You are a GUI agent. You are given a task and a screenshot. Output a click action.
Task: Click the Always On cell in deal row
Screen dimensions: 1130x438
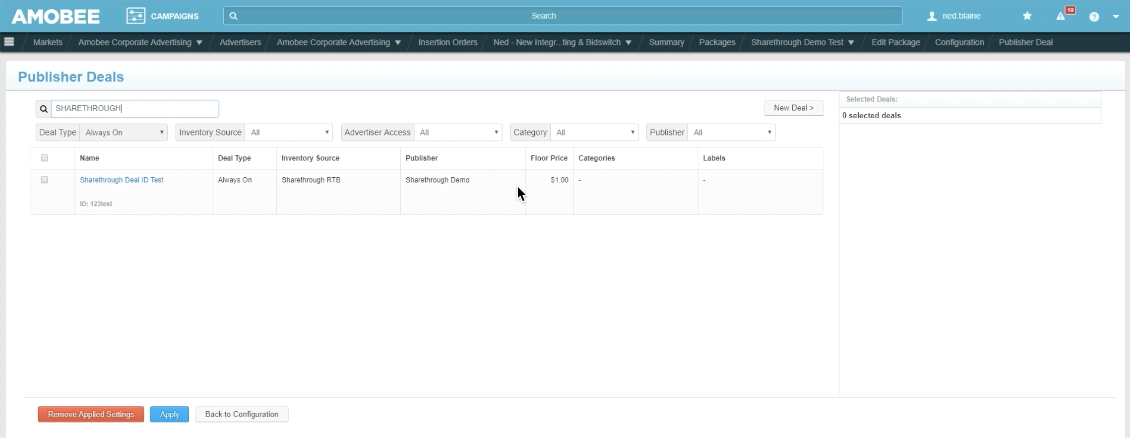(x=235, y=180)
